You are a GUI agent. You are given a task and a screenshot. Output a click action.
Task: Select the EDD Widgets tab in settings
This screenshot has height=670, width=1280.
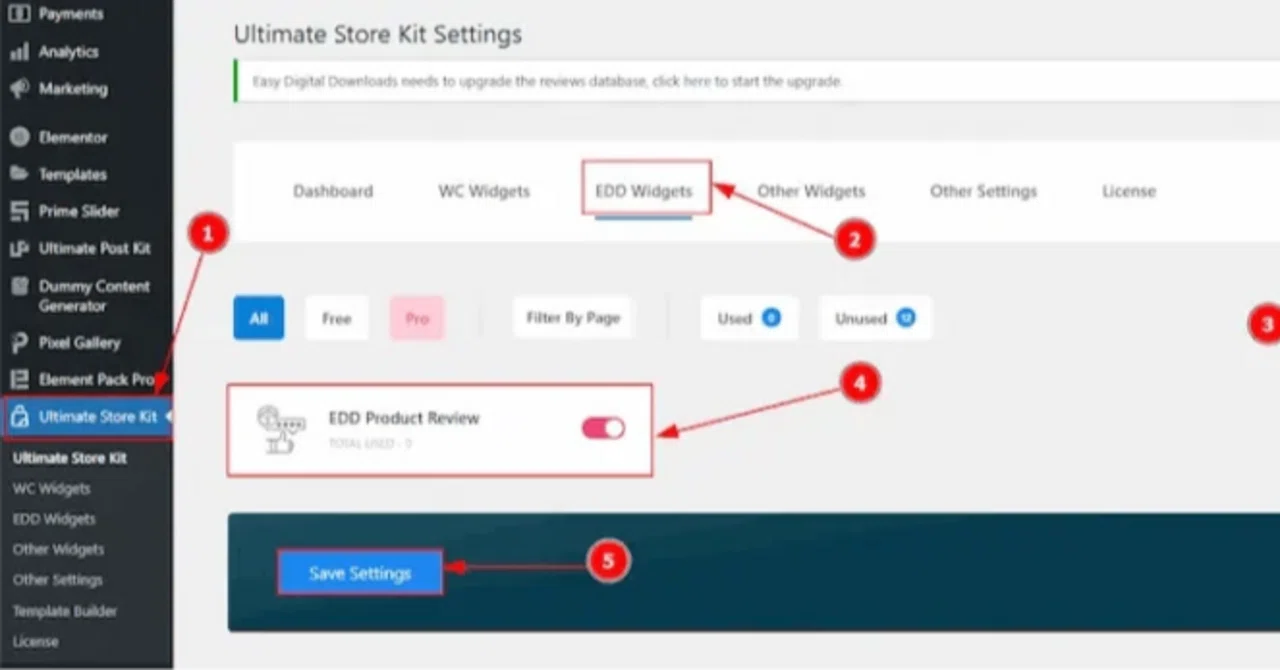point(644,191)
